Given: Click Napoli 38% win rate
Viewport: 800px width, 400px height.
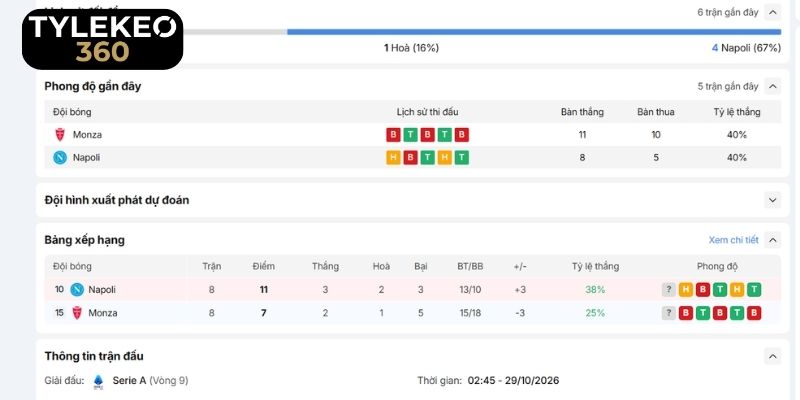Looking at the screenshot, I should pyautogui.click(x=595, y=290).
